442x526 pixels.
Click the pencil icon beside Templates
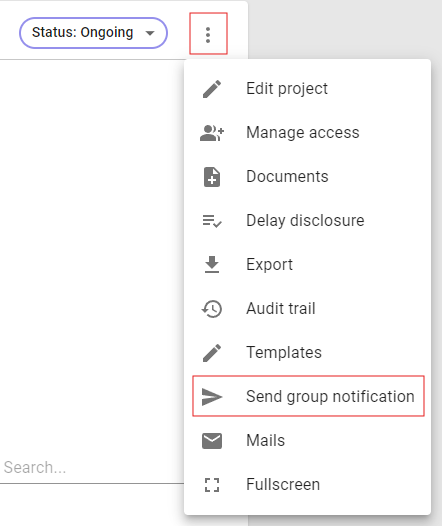[212, 353]
